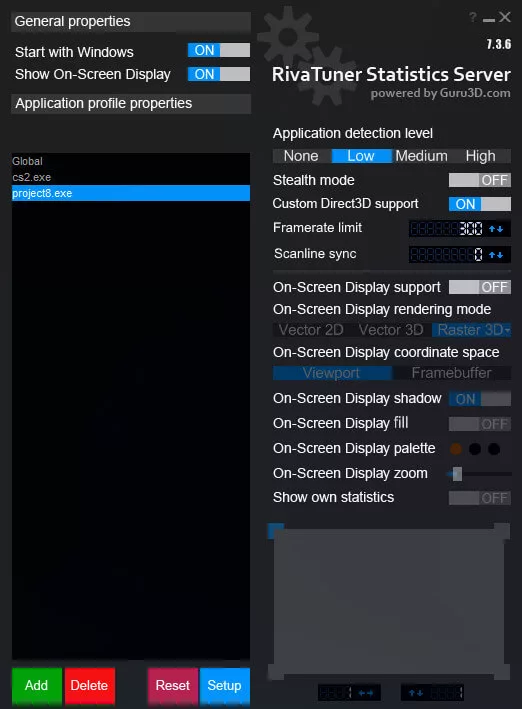Screen dimensions: 522x709
Task: Click the 7.3.6 version number
Action: (x=499, y=44)
